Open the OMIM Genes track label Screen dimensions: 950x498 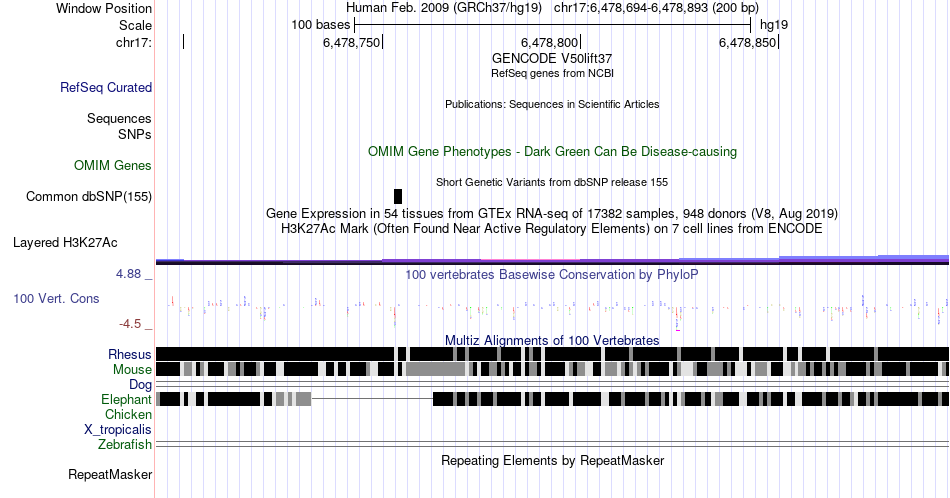pyautogui.click(x=113, y=165)
